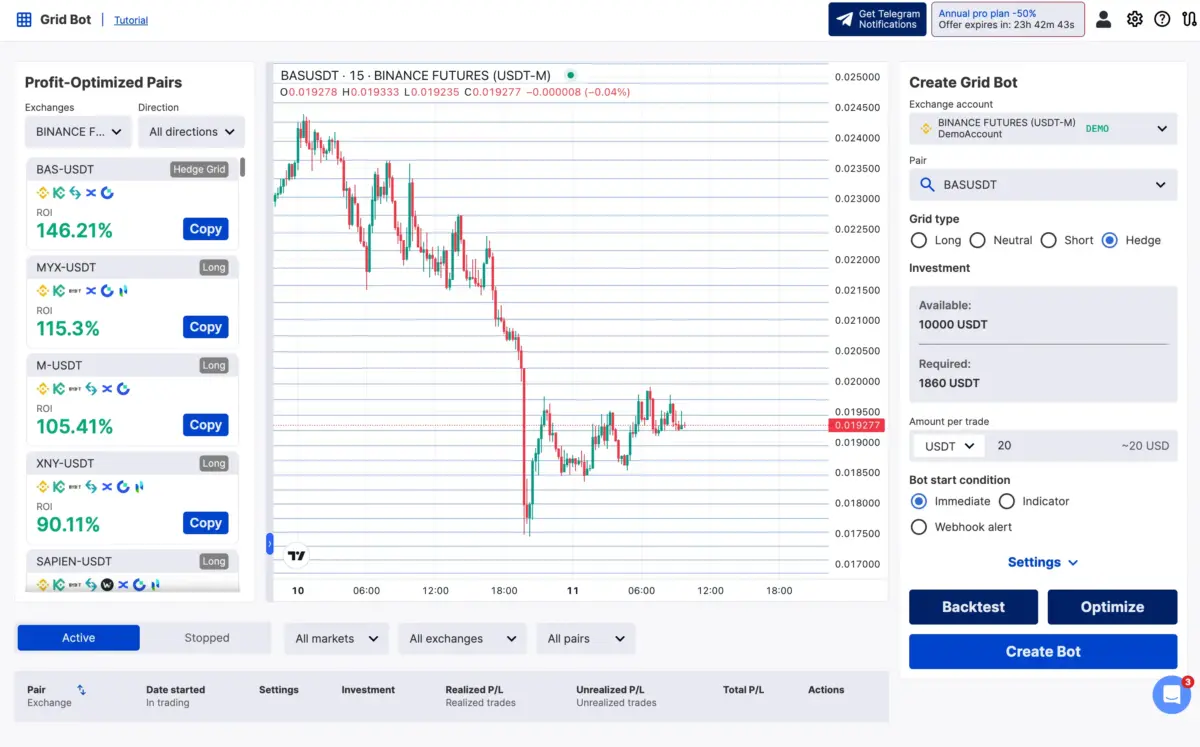Click KuCoin icon in M-USDT card
Screen dimensions: 1200x747
59,388
